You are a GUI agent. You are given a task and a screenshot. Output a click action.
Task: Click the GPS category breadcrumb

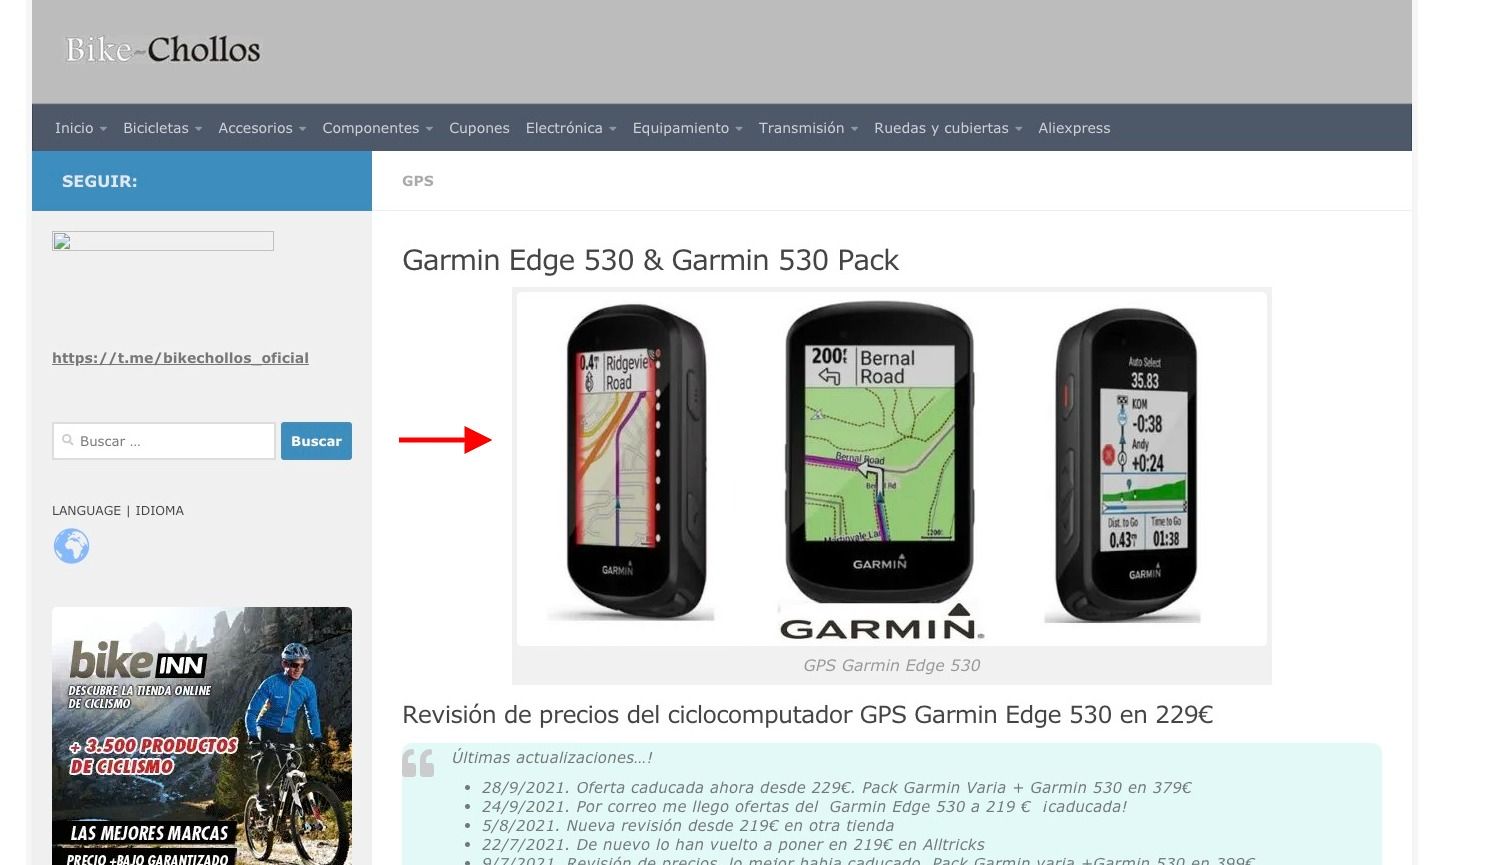(x=418, y=181)
